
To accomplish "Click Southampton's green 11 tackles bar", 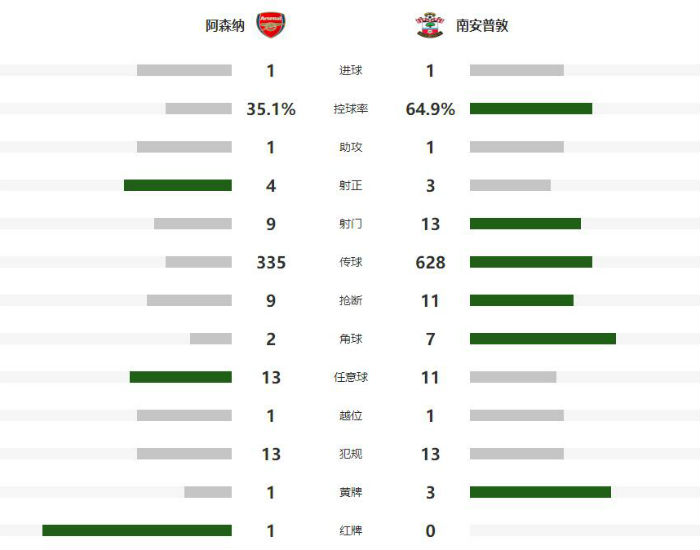I will pos(522,300).
